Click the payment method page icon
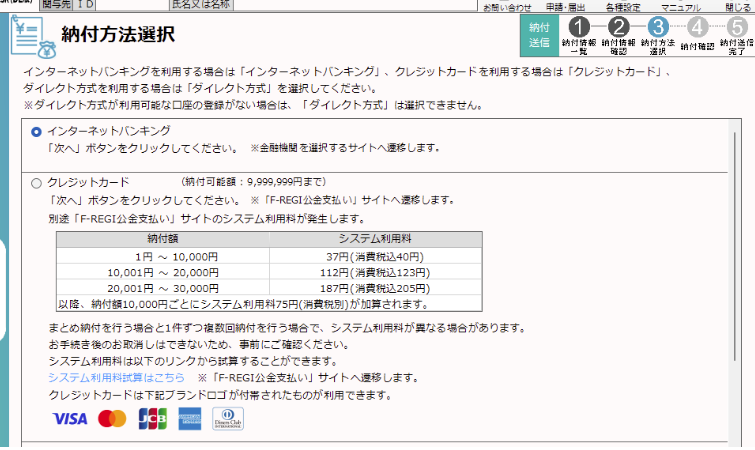 (32, 36)
